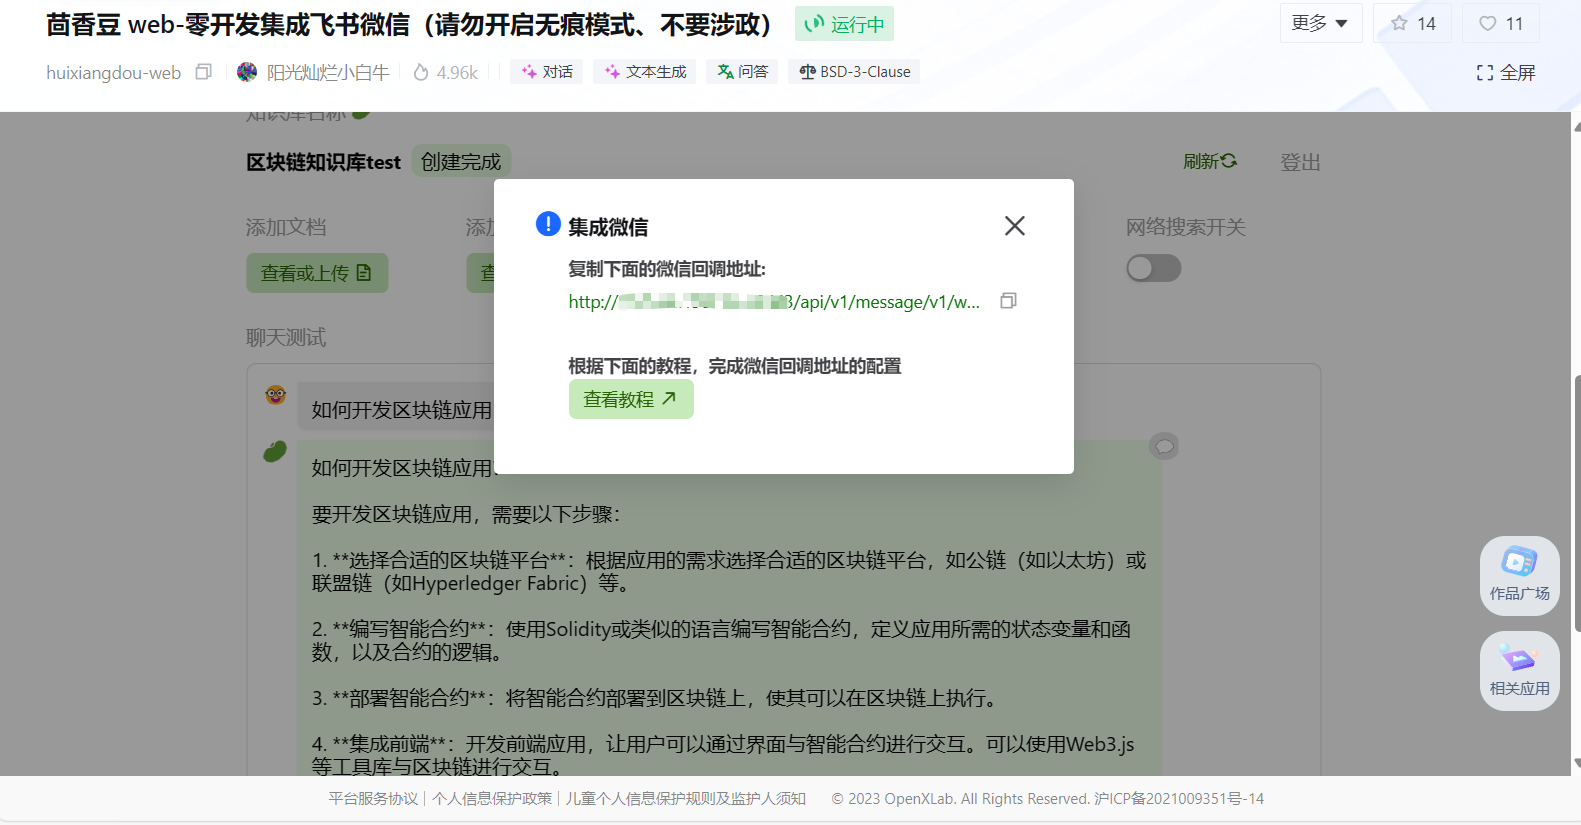Select the 对话 tag

[x=547, y=72]
